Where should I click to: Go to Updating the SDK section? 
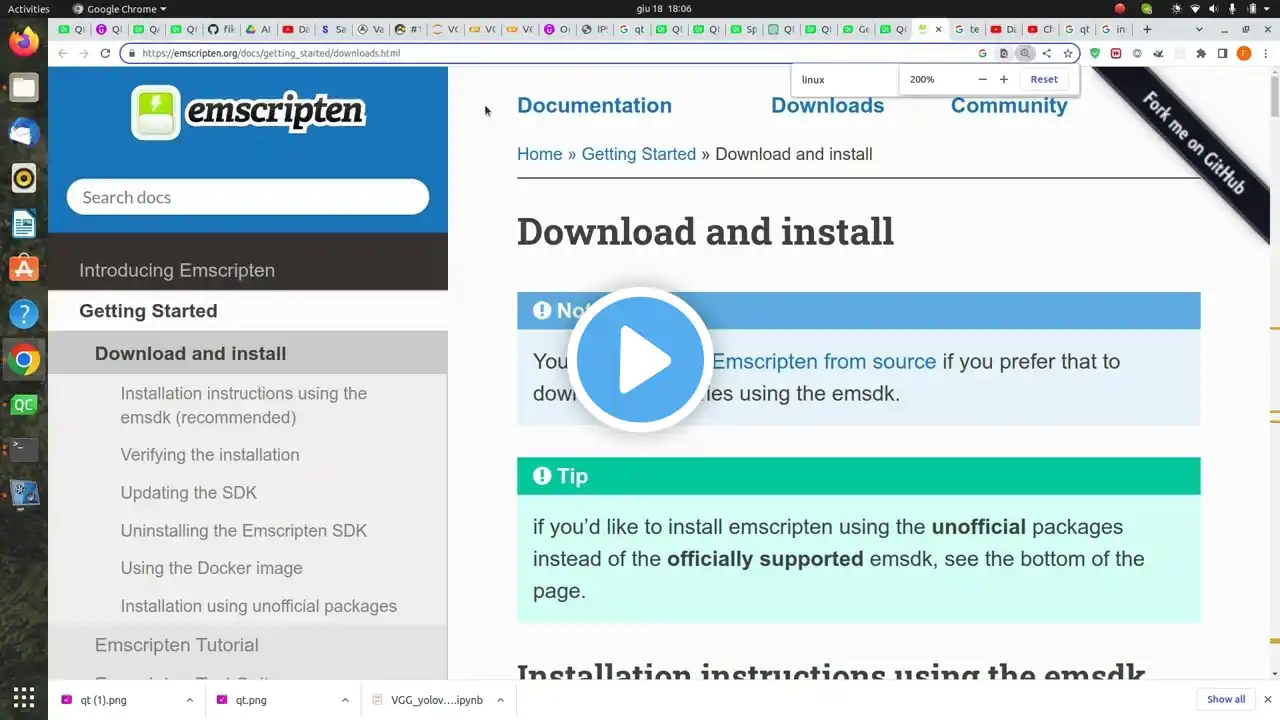[189, 493]
